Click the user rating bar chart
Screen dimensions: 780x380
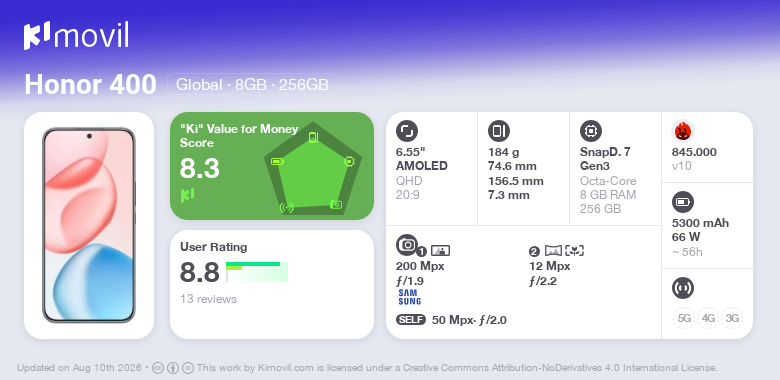point(257,272)
